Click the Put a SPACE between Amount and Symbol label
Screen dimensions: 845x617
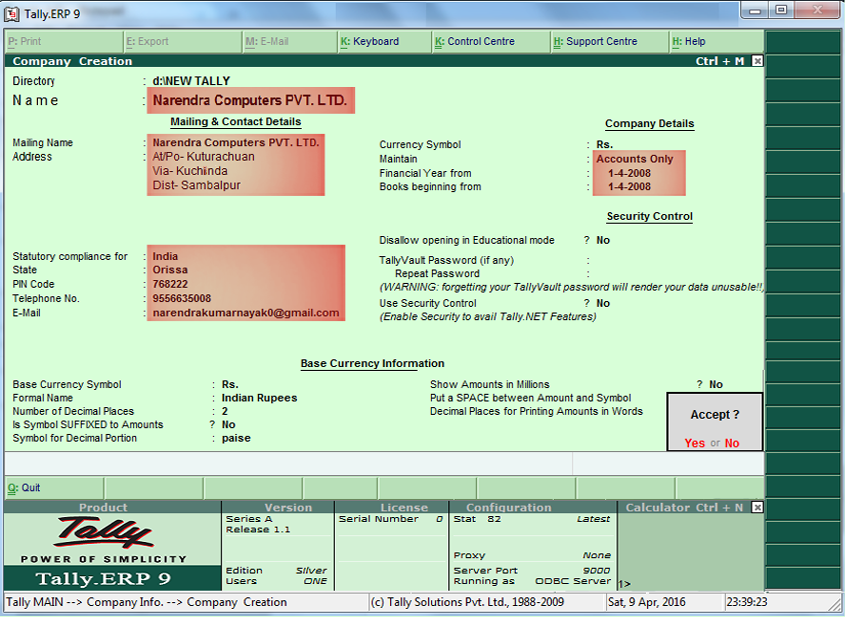[x=530, y=398]
